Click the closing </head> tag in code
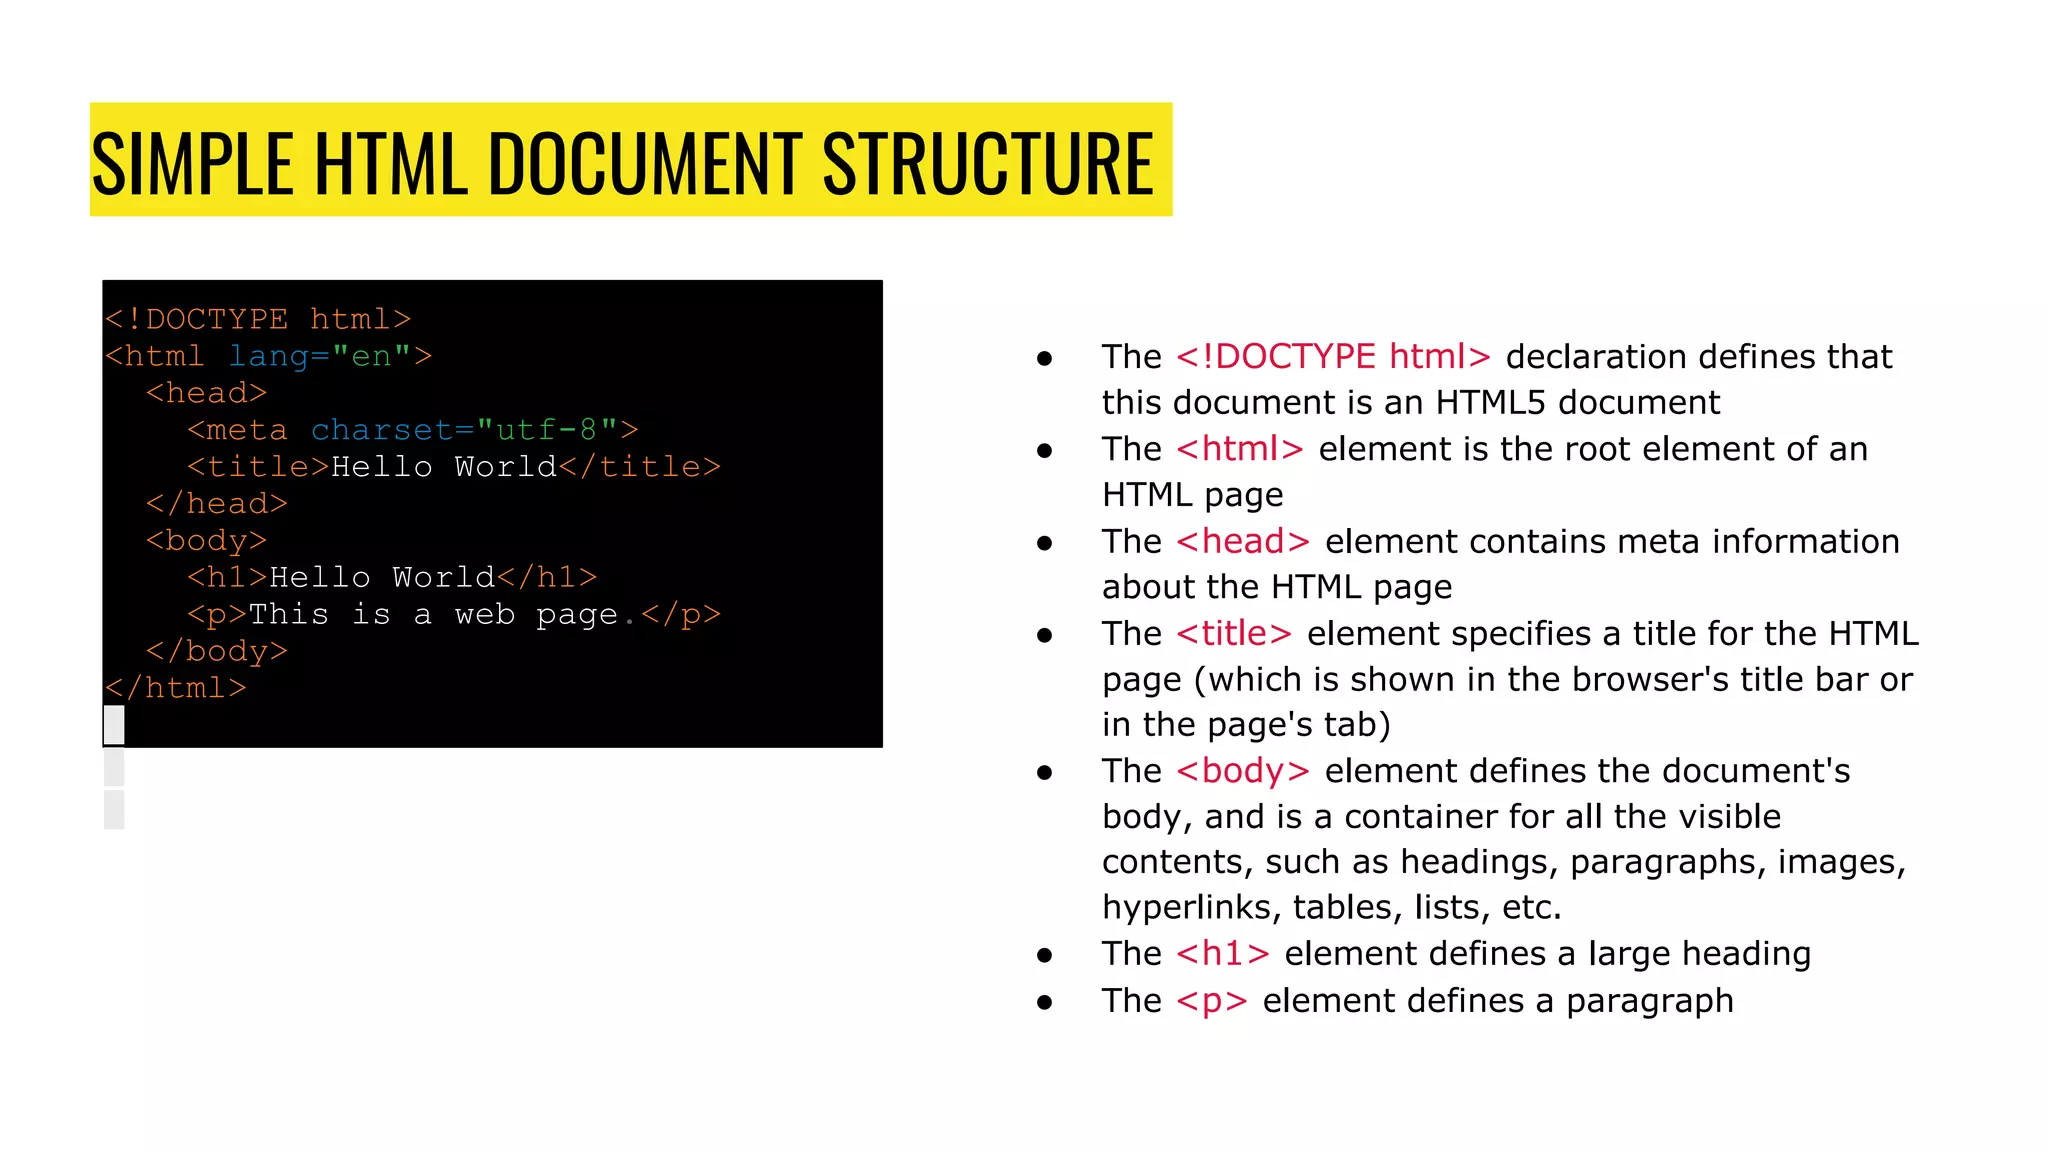This screenshot has width=2048, height=1152. click(x=216, y=504)
